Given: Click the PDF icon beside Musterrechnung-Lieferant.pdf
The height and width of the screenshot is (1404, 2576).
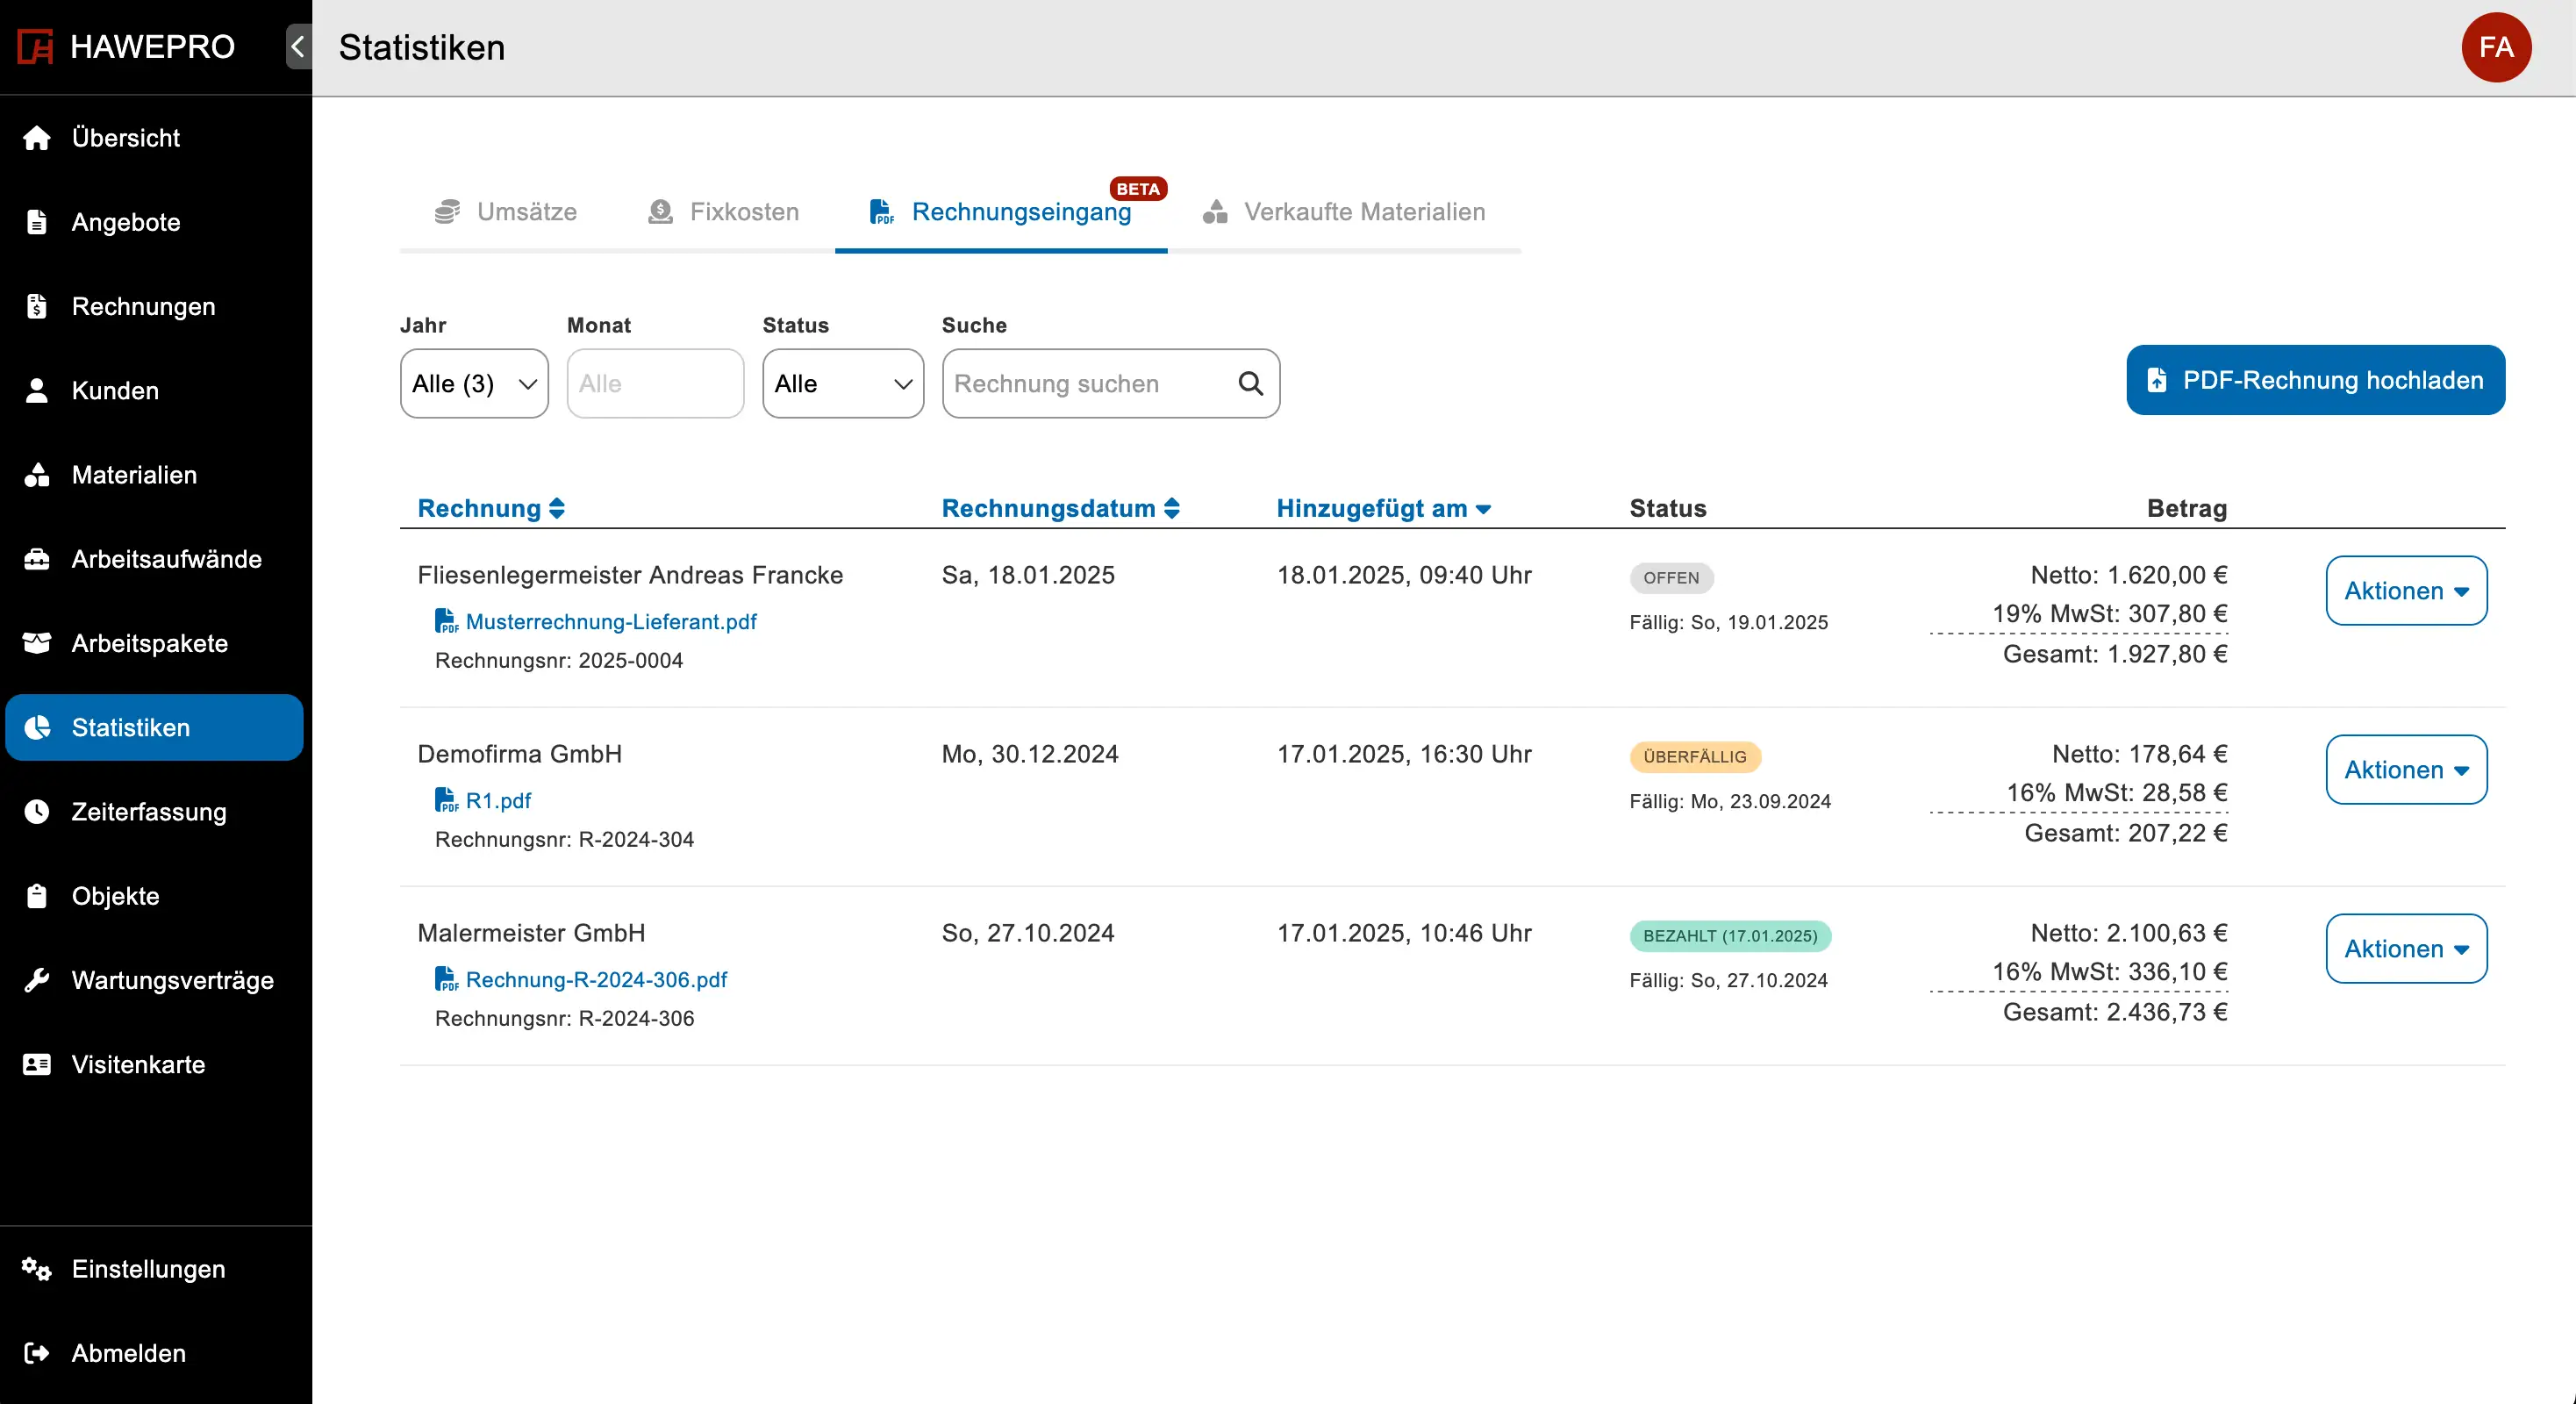Looking at the screenshot, I should point(446,621).
